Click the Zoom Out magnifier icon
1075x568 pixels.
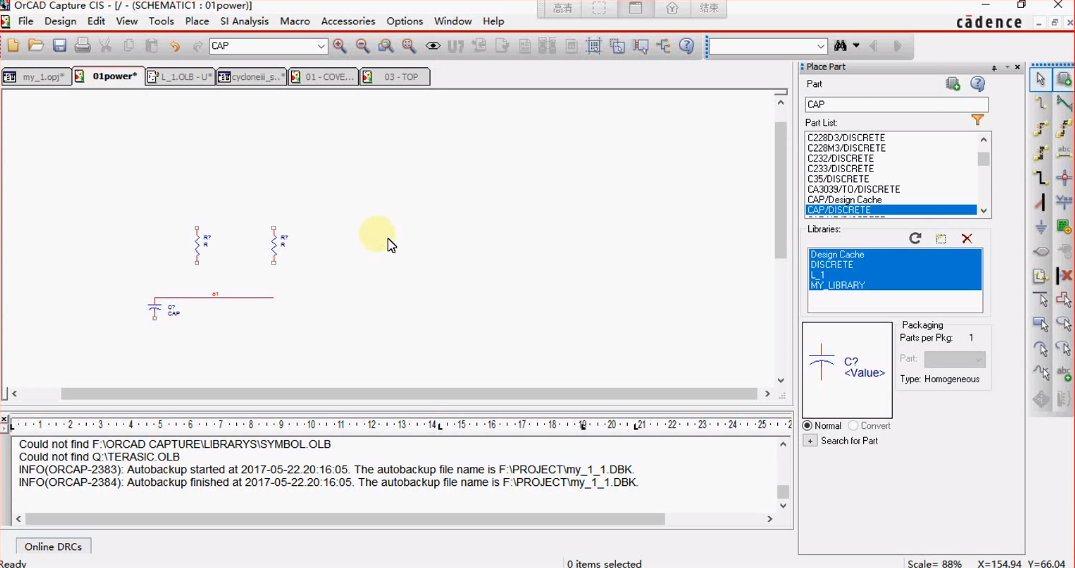tap(363, 46)
